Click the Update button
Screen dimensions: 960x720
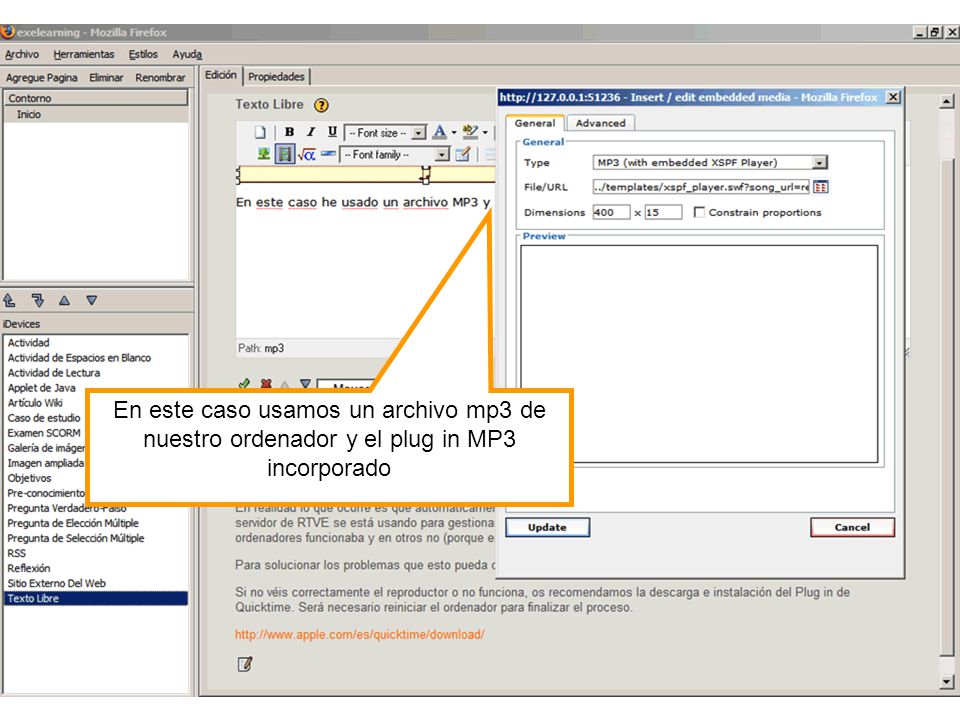pos(547,528)
